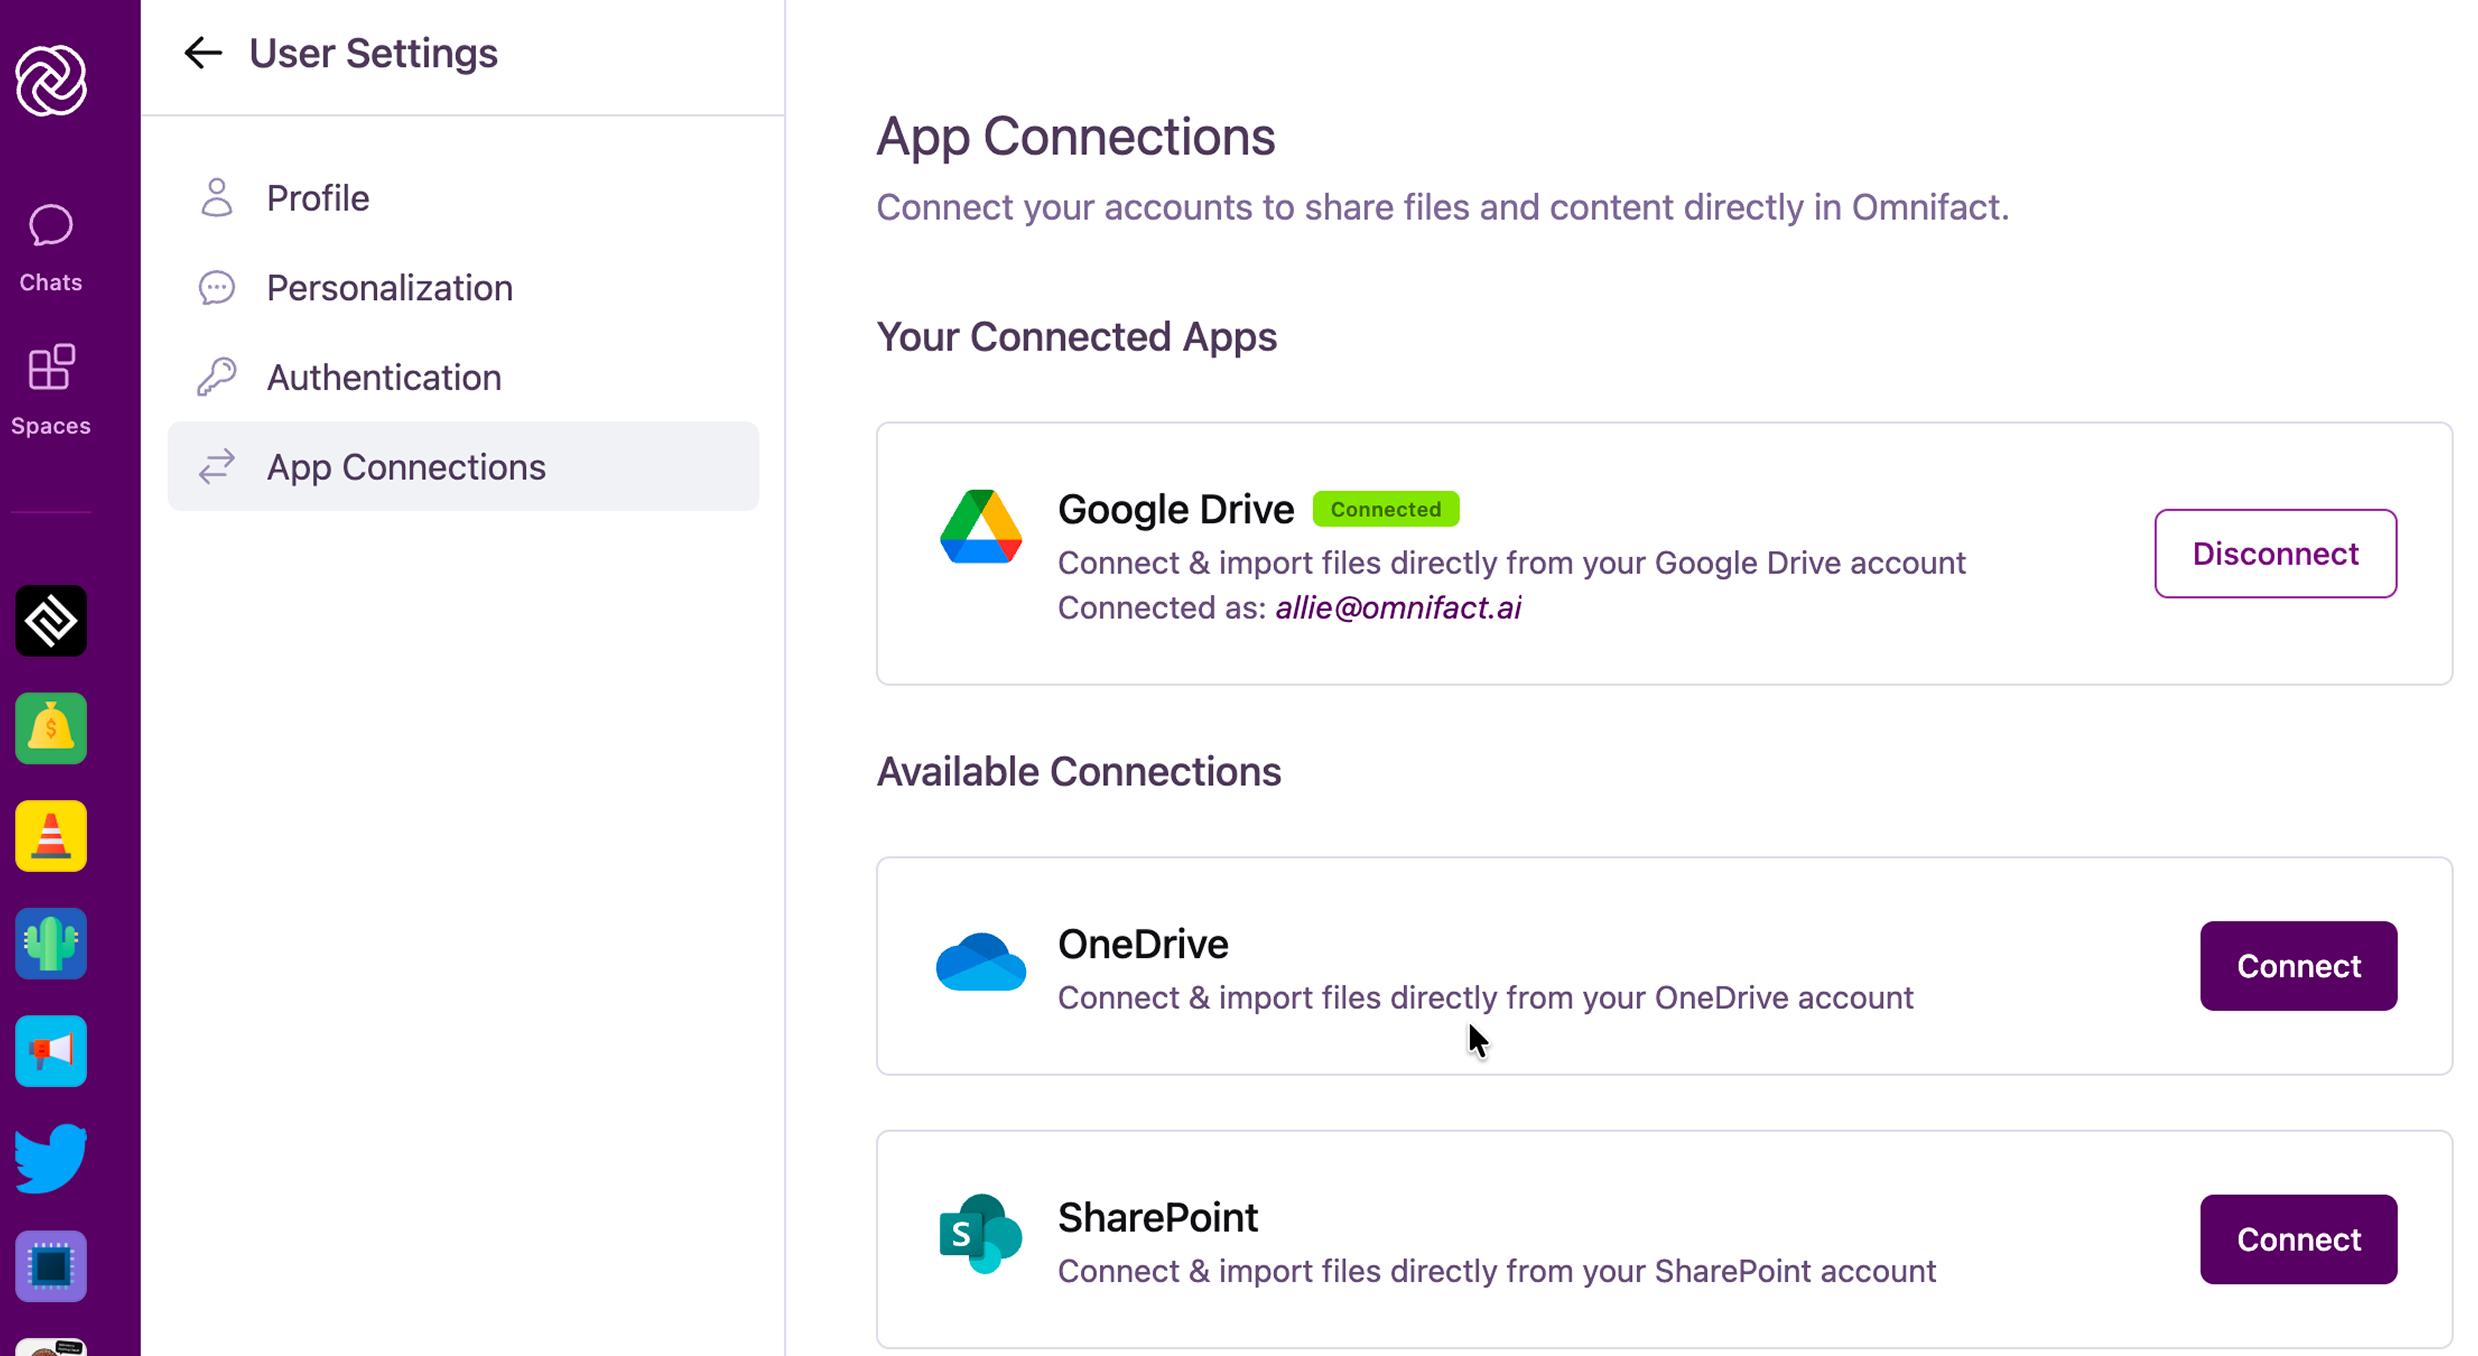Click the back arrow beside User Settings
The image size is (2478, 1356).
click(x=203, y=53)
